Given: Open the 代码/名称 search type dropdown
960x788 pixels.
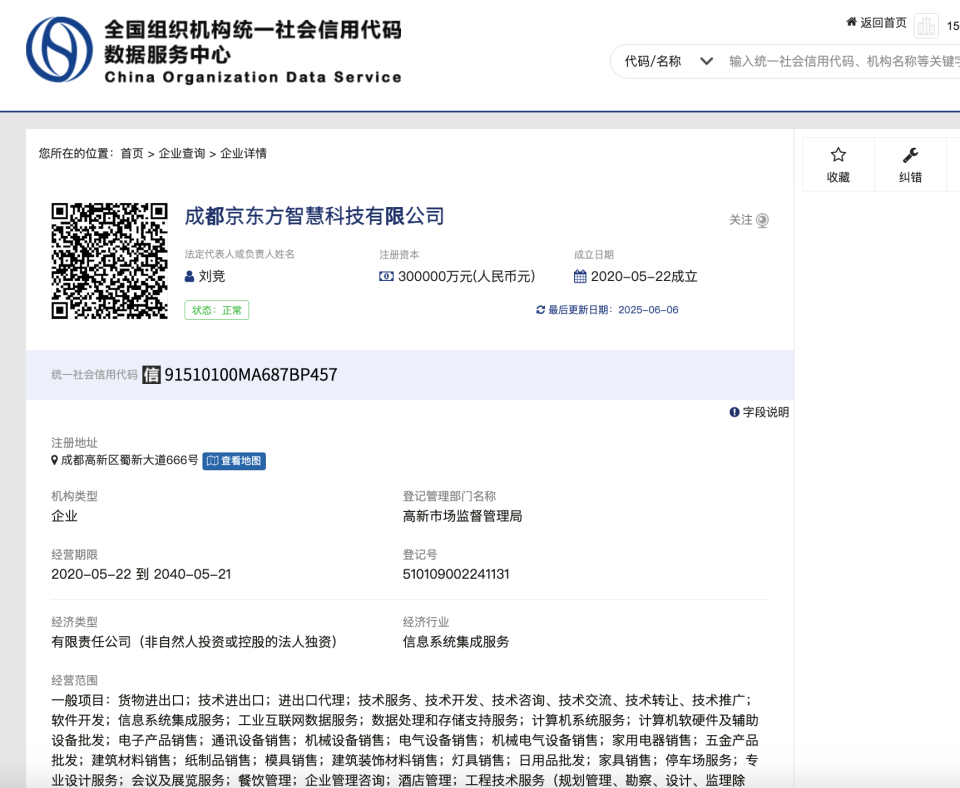Looking at the screenshot, I should (x=669, y=61).
